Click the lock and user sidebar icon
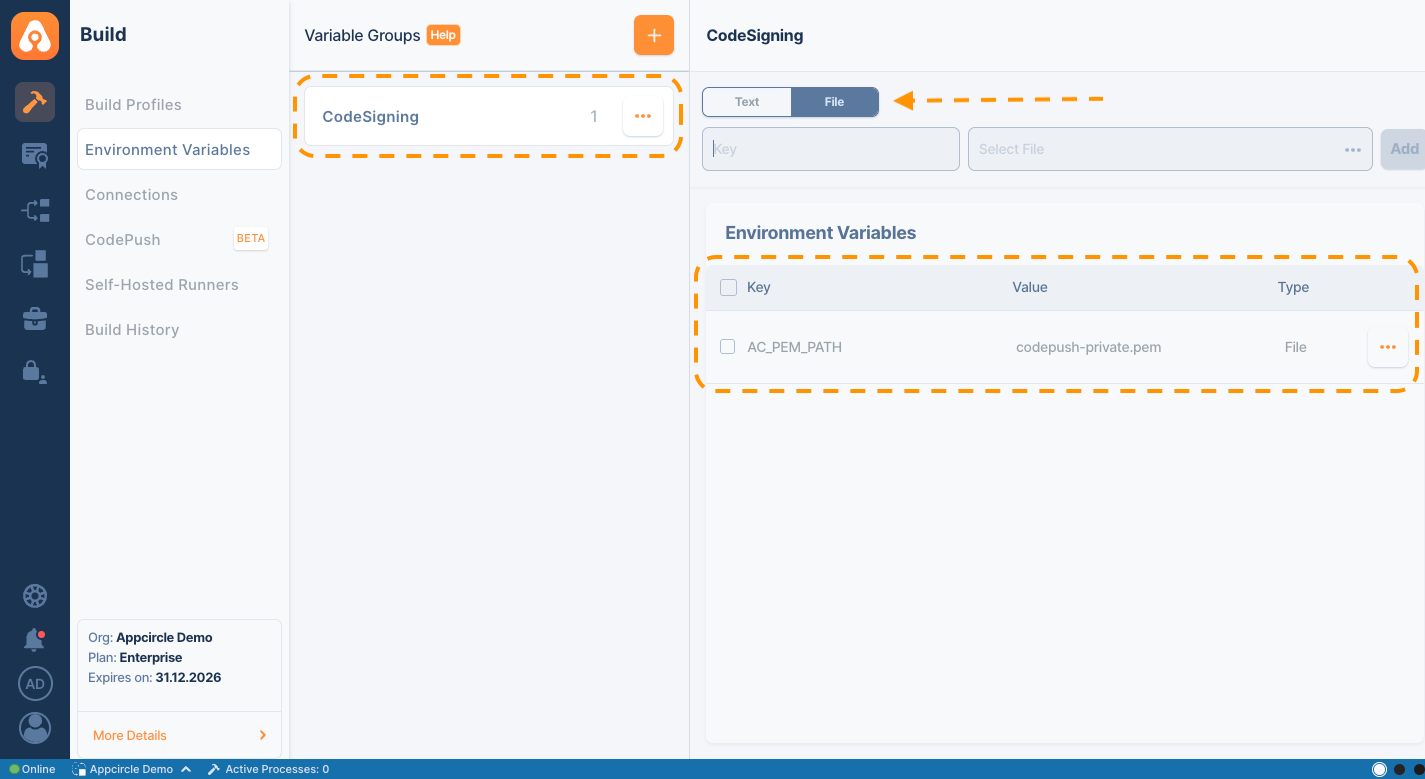Screen dimensions: 1425x779 click(x=35, y=372)
